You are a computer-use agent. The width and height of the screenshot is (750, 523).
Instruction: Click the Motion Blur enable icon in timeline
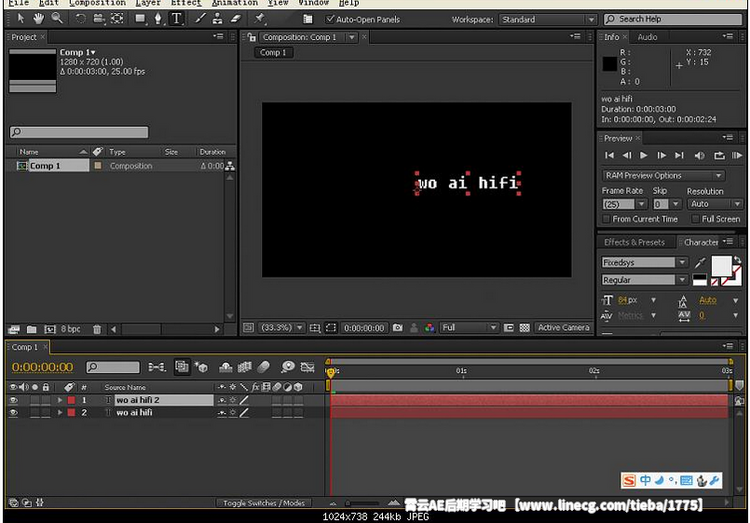[x=264, y=367]
